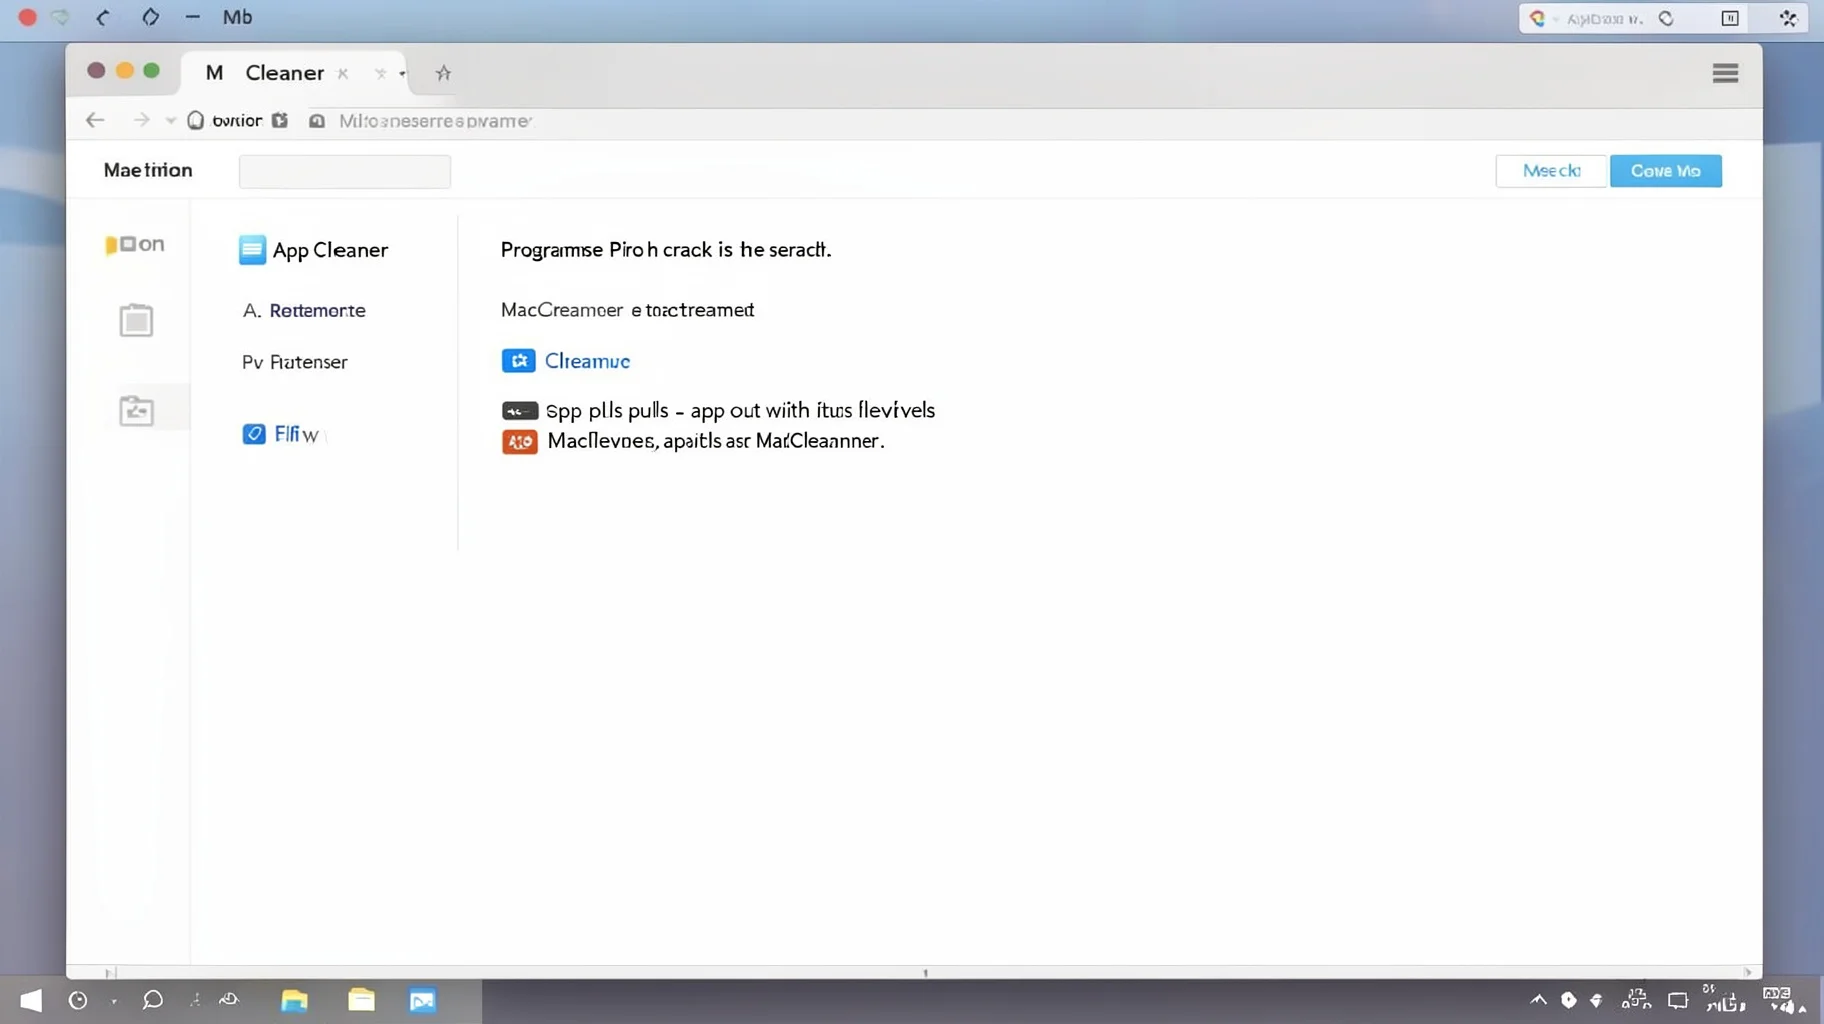Viewport: 1824px width, 1024px height.
Task: Click the blue Cove Mo button
Action: (1666, 171)
